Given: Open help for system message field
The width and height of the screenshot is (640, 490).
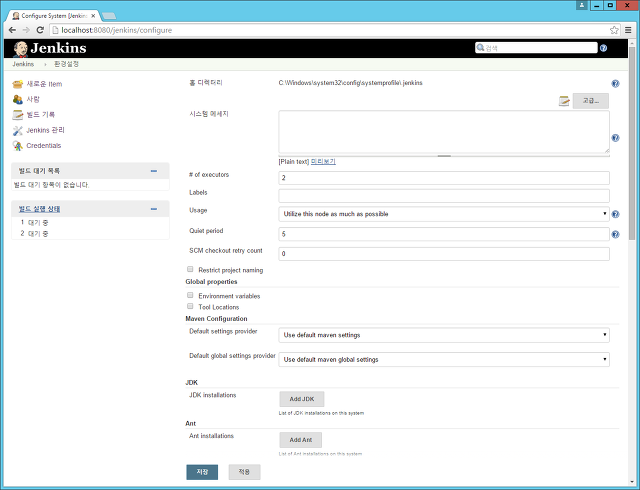Looking at the screenshot, I should click(x=615, y=138).
